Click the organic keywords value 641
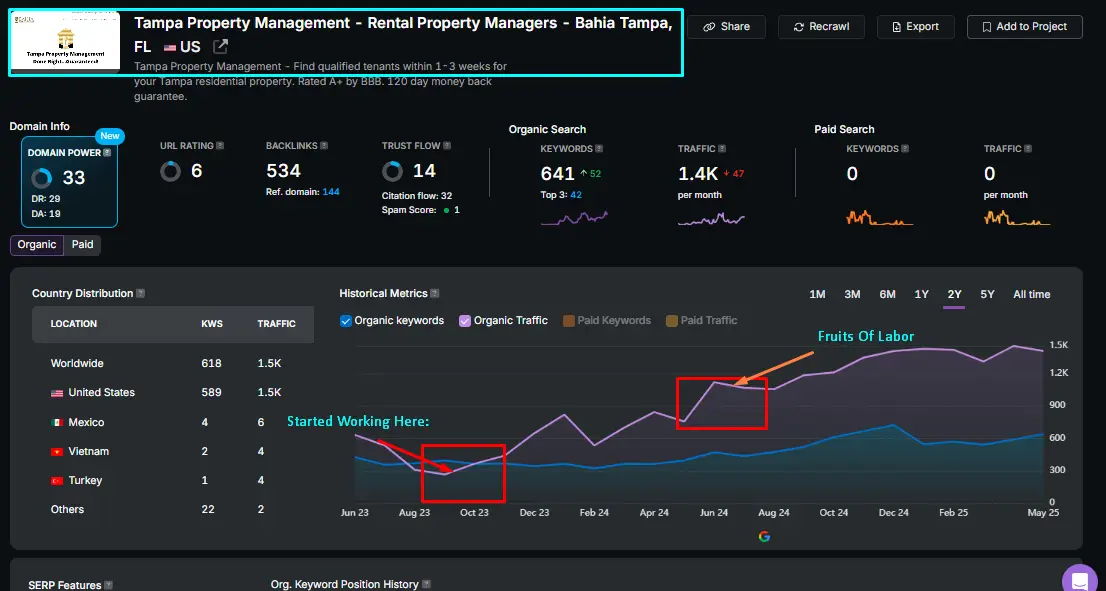The image size is (1106, 591). point(558,173)
